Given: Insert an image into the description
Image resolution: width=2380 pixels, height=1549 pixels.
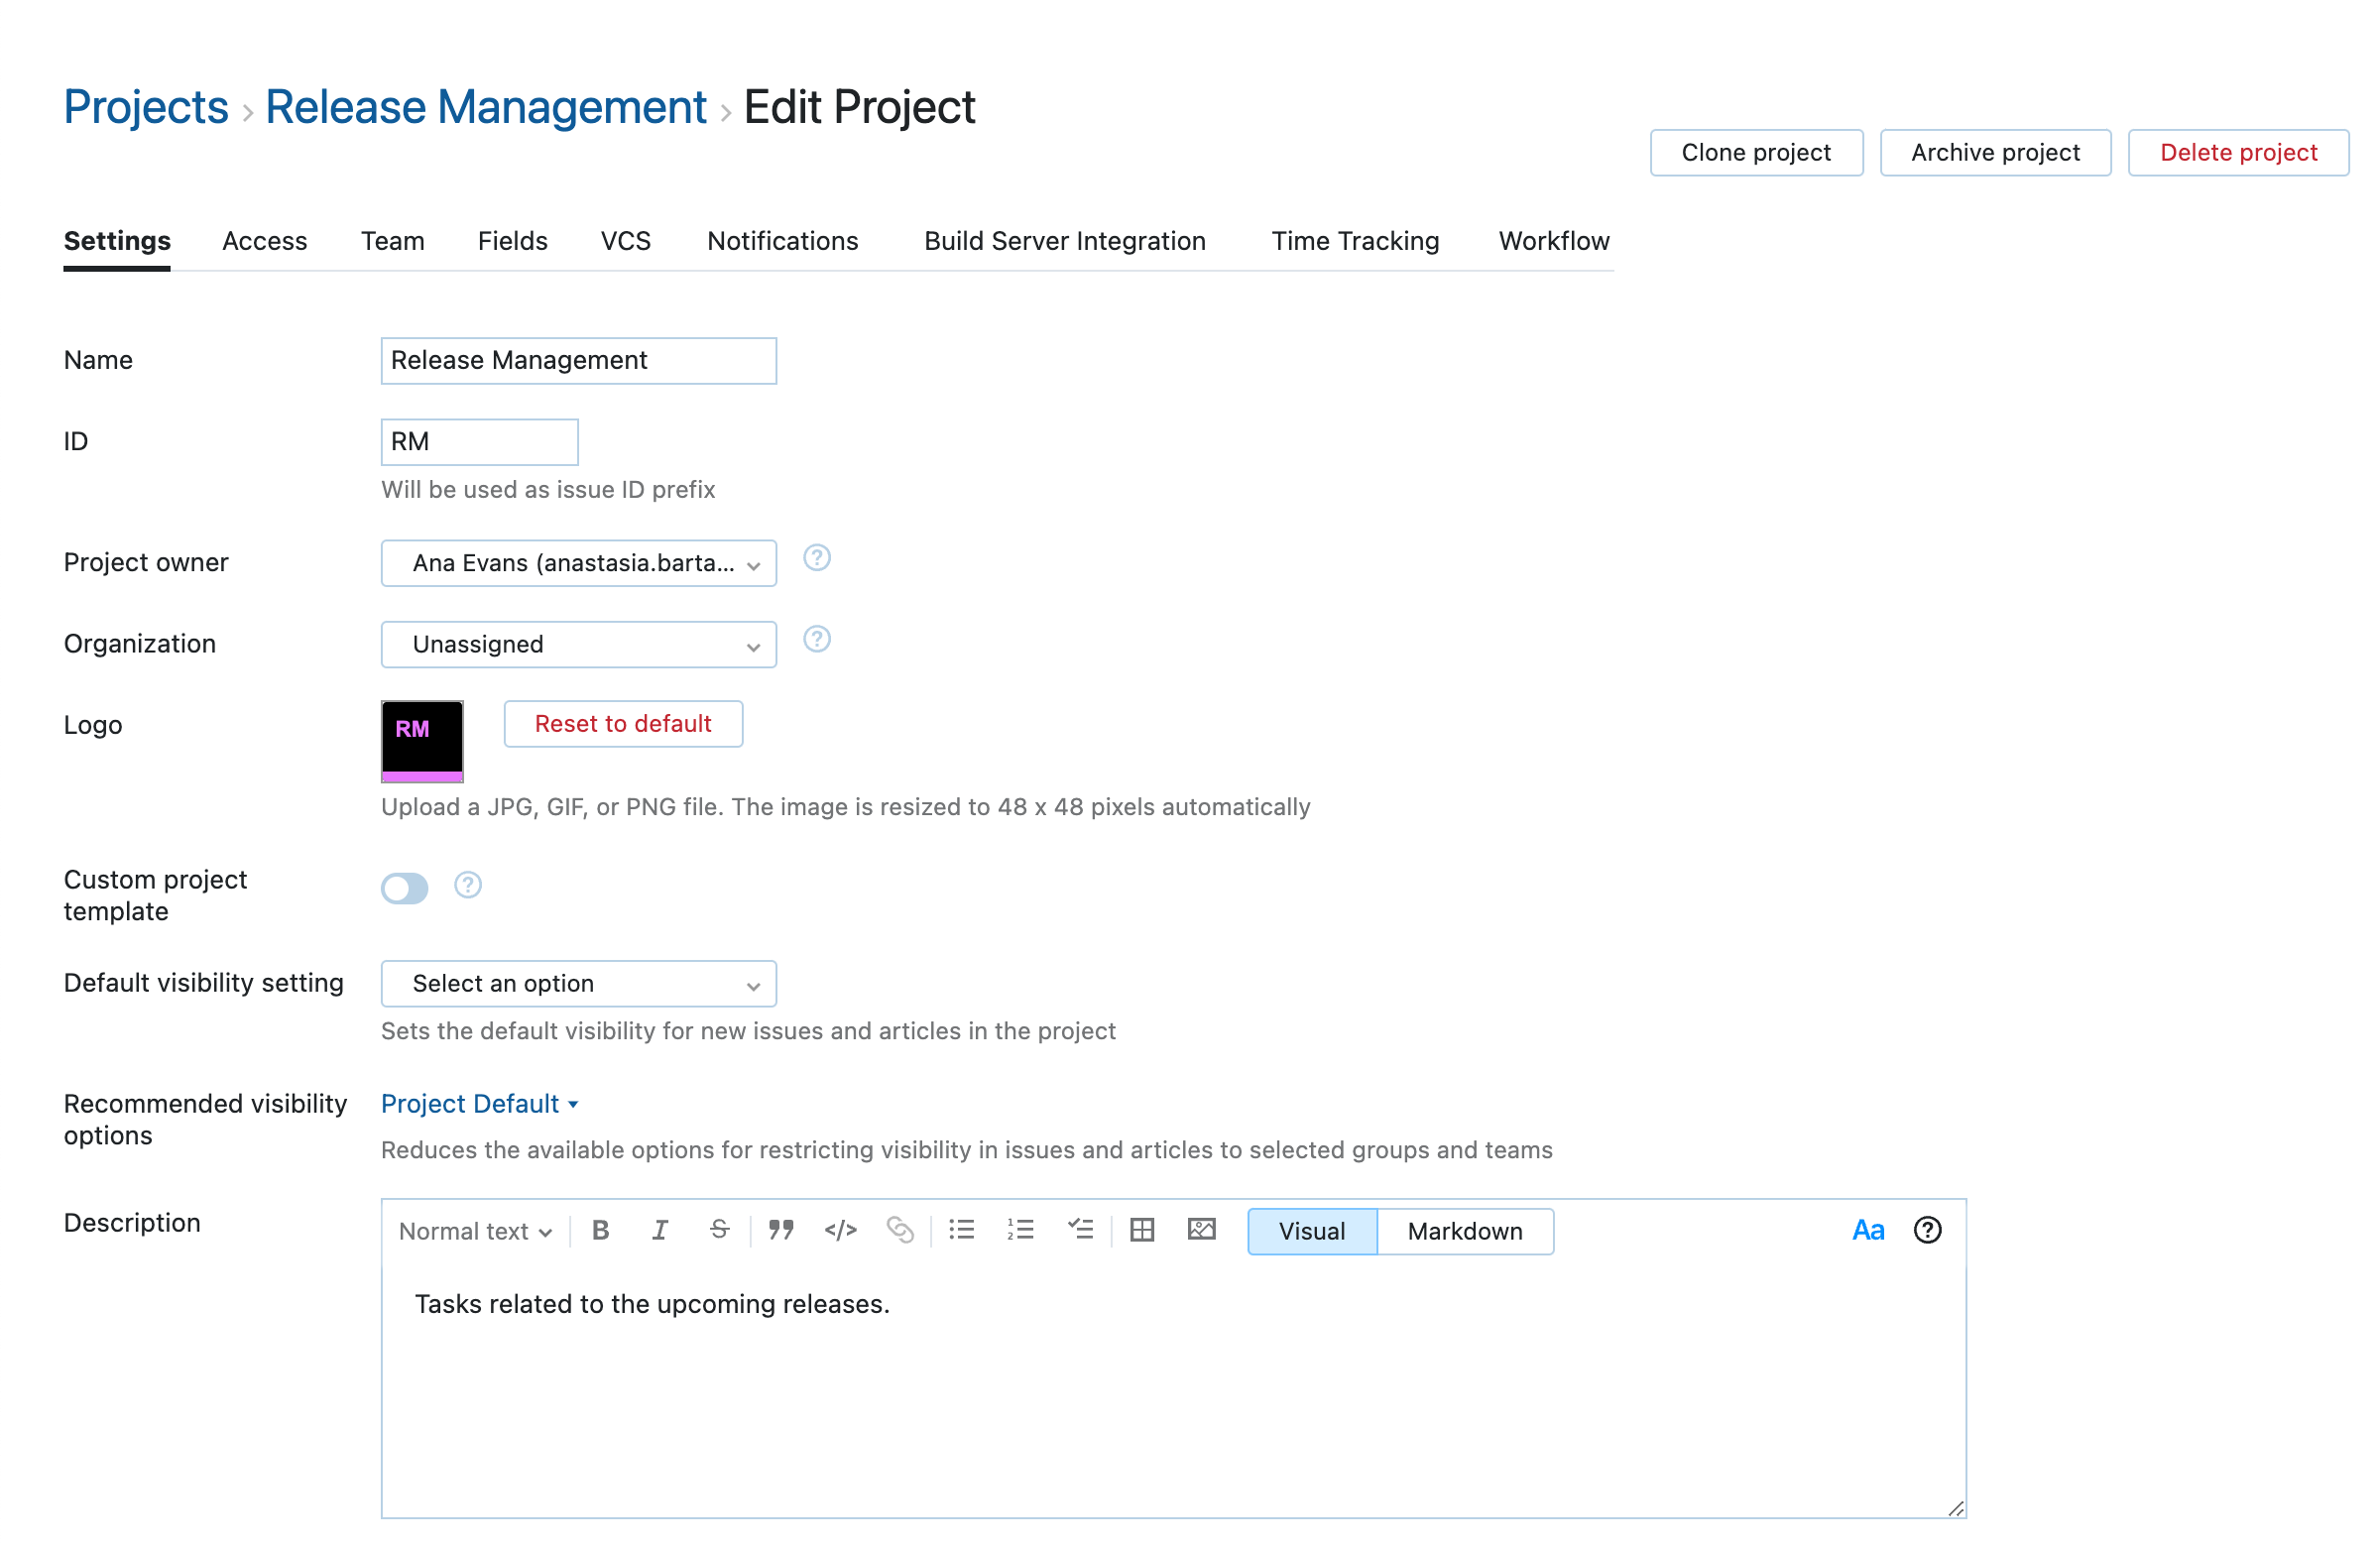Looking at the screenshot, I should tap(1201, 1231).
